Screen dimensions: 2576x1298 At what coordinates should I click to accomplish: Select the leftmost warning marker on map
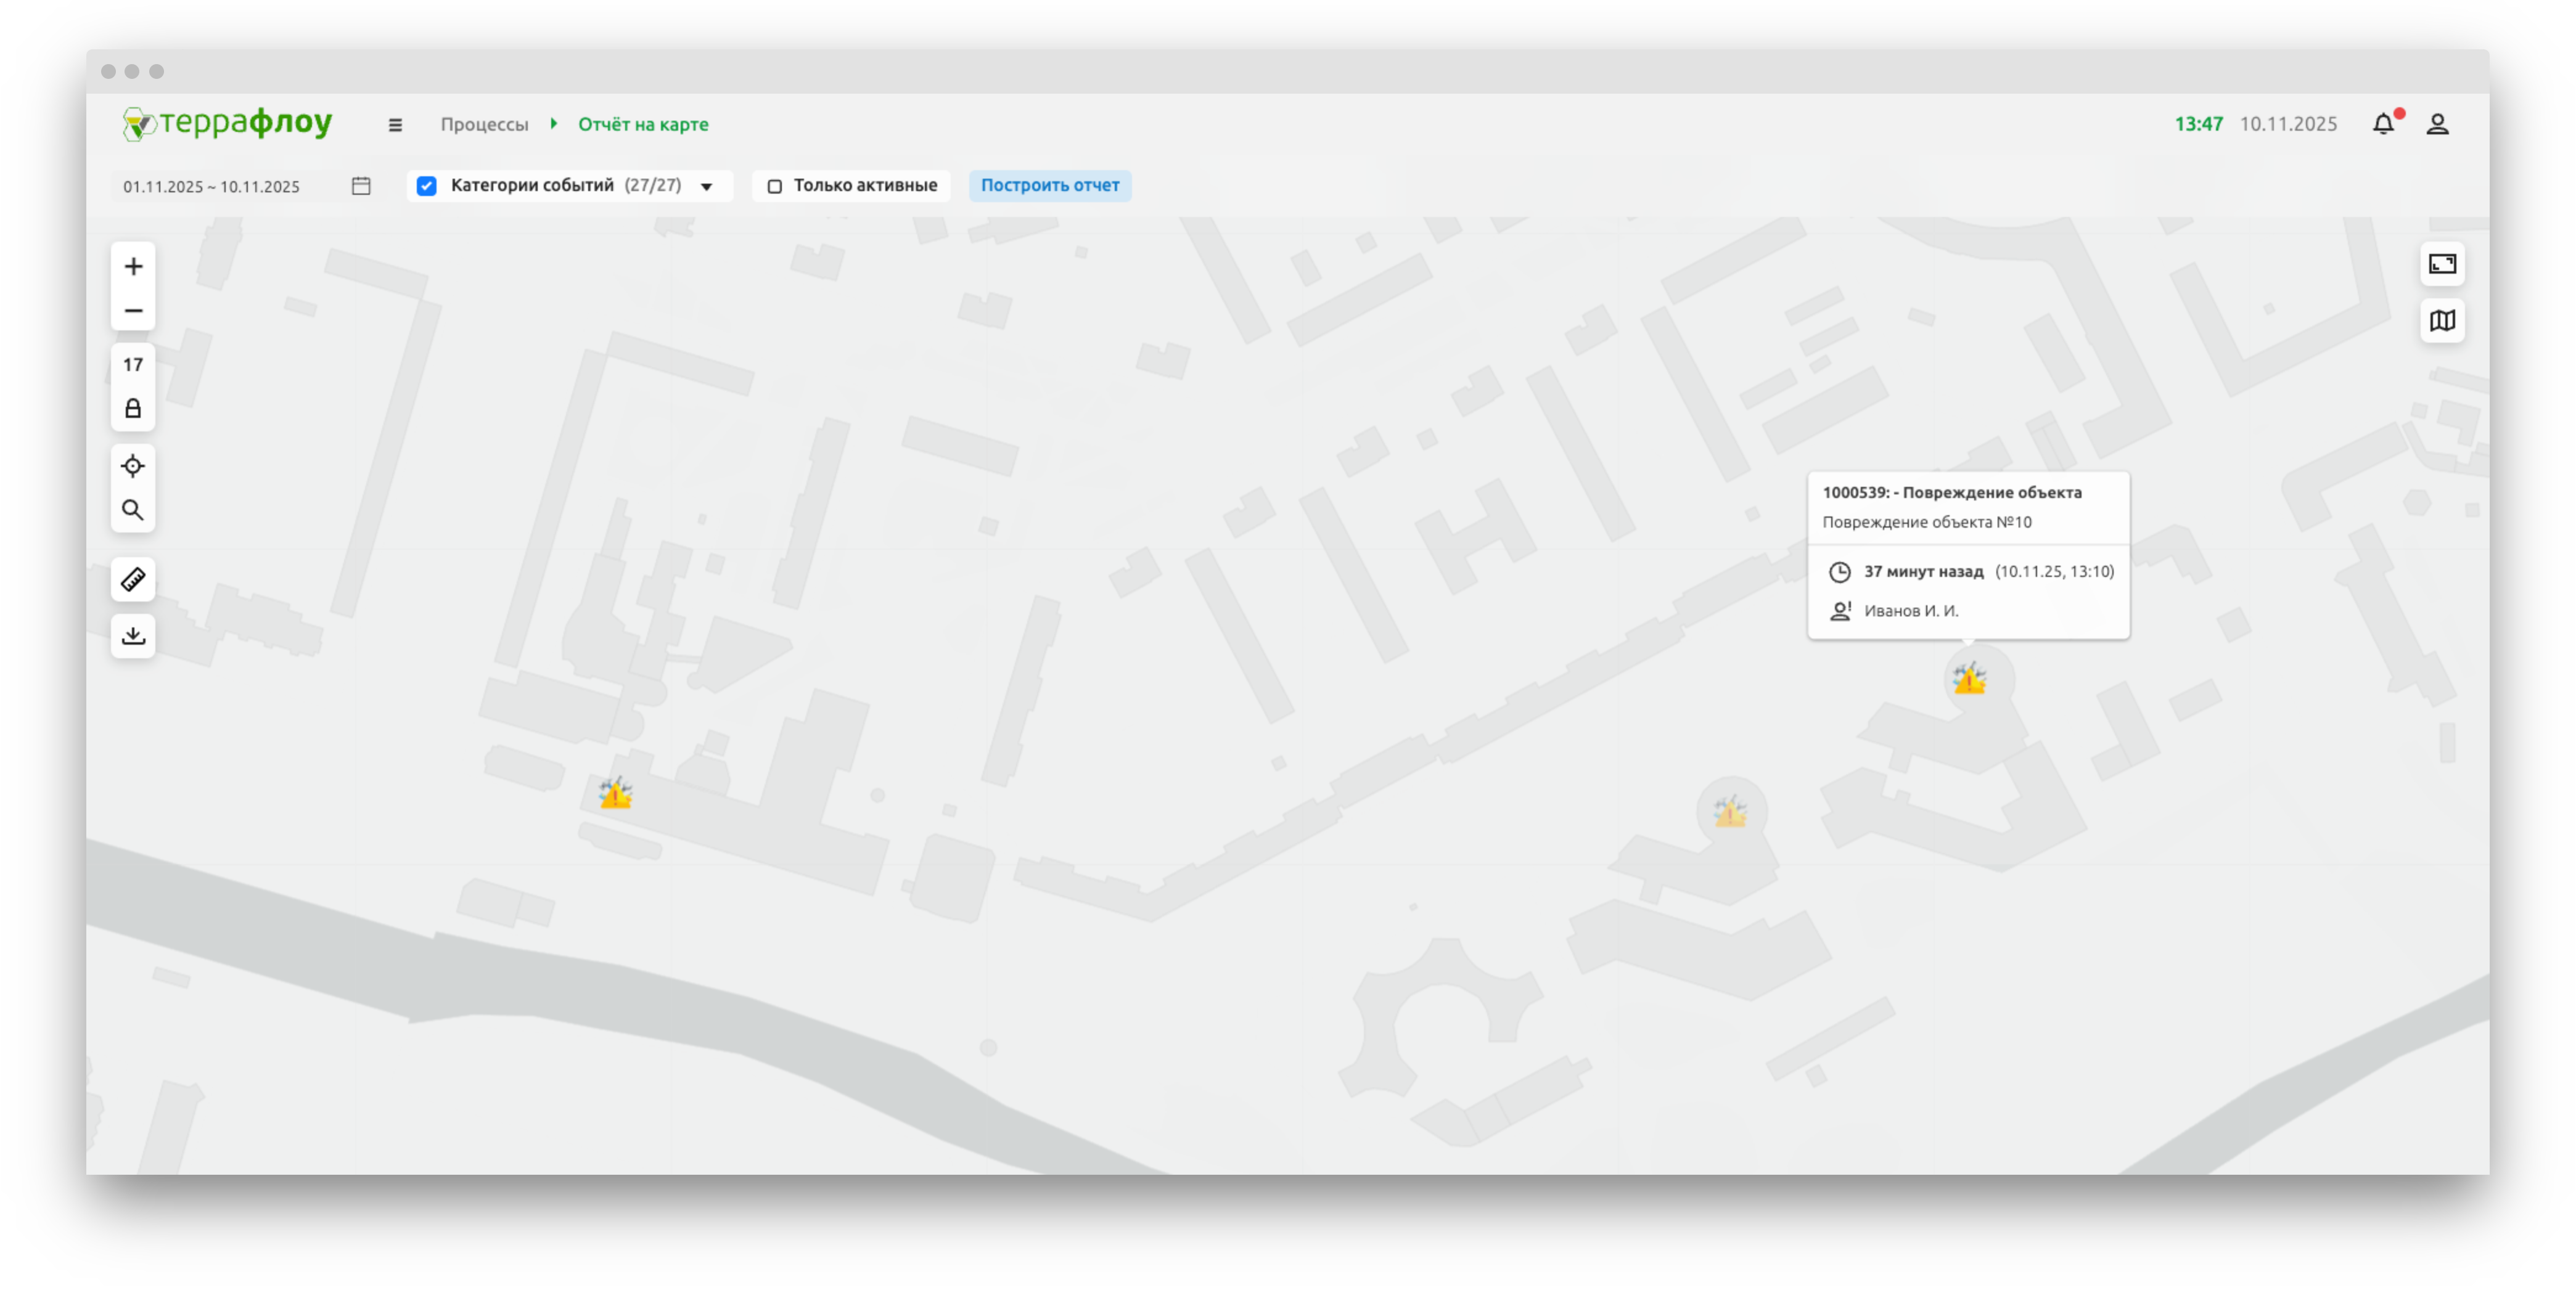[615, 793]
